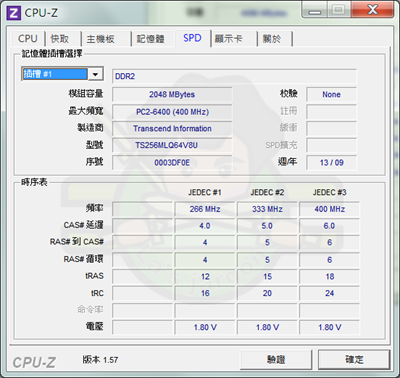Screen dimensions: 400x378
Task: Click the empty 緩衝 (buffered) field
Action: (331, 128)
